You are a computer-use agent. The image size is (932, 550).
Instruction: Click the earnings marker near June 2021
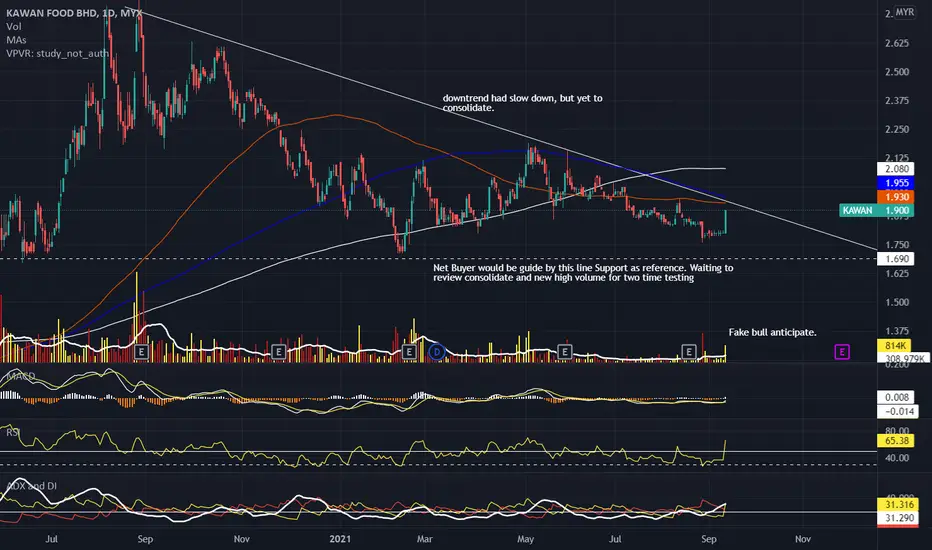click(565, 352)
